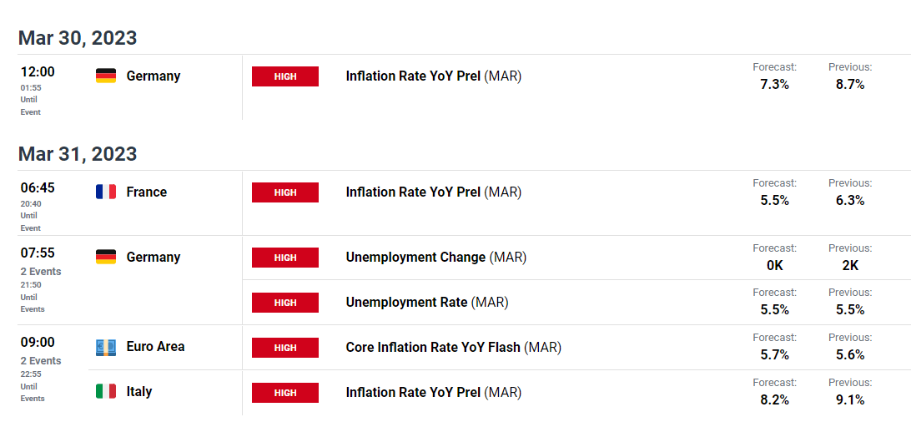The image size is (922, 424).
Task: Select the Mar 30, 2023 date header
Action: [x=77, y=38]
